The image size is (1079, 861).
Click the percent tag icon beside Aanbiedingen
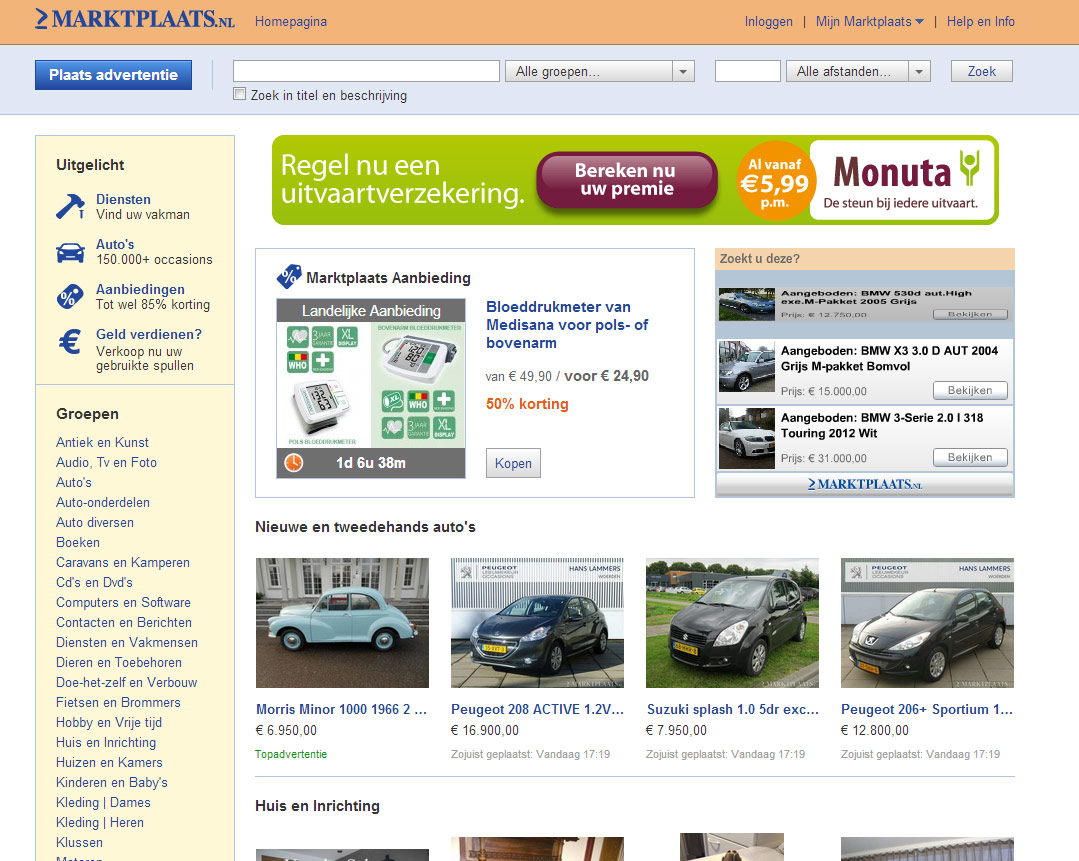[70, 297]
